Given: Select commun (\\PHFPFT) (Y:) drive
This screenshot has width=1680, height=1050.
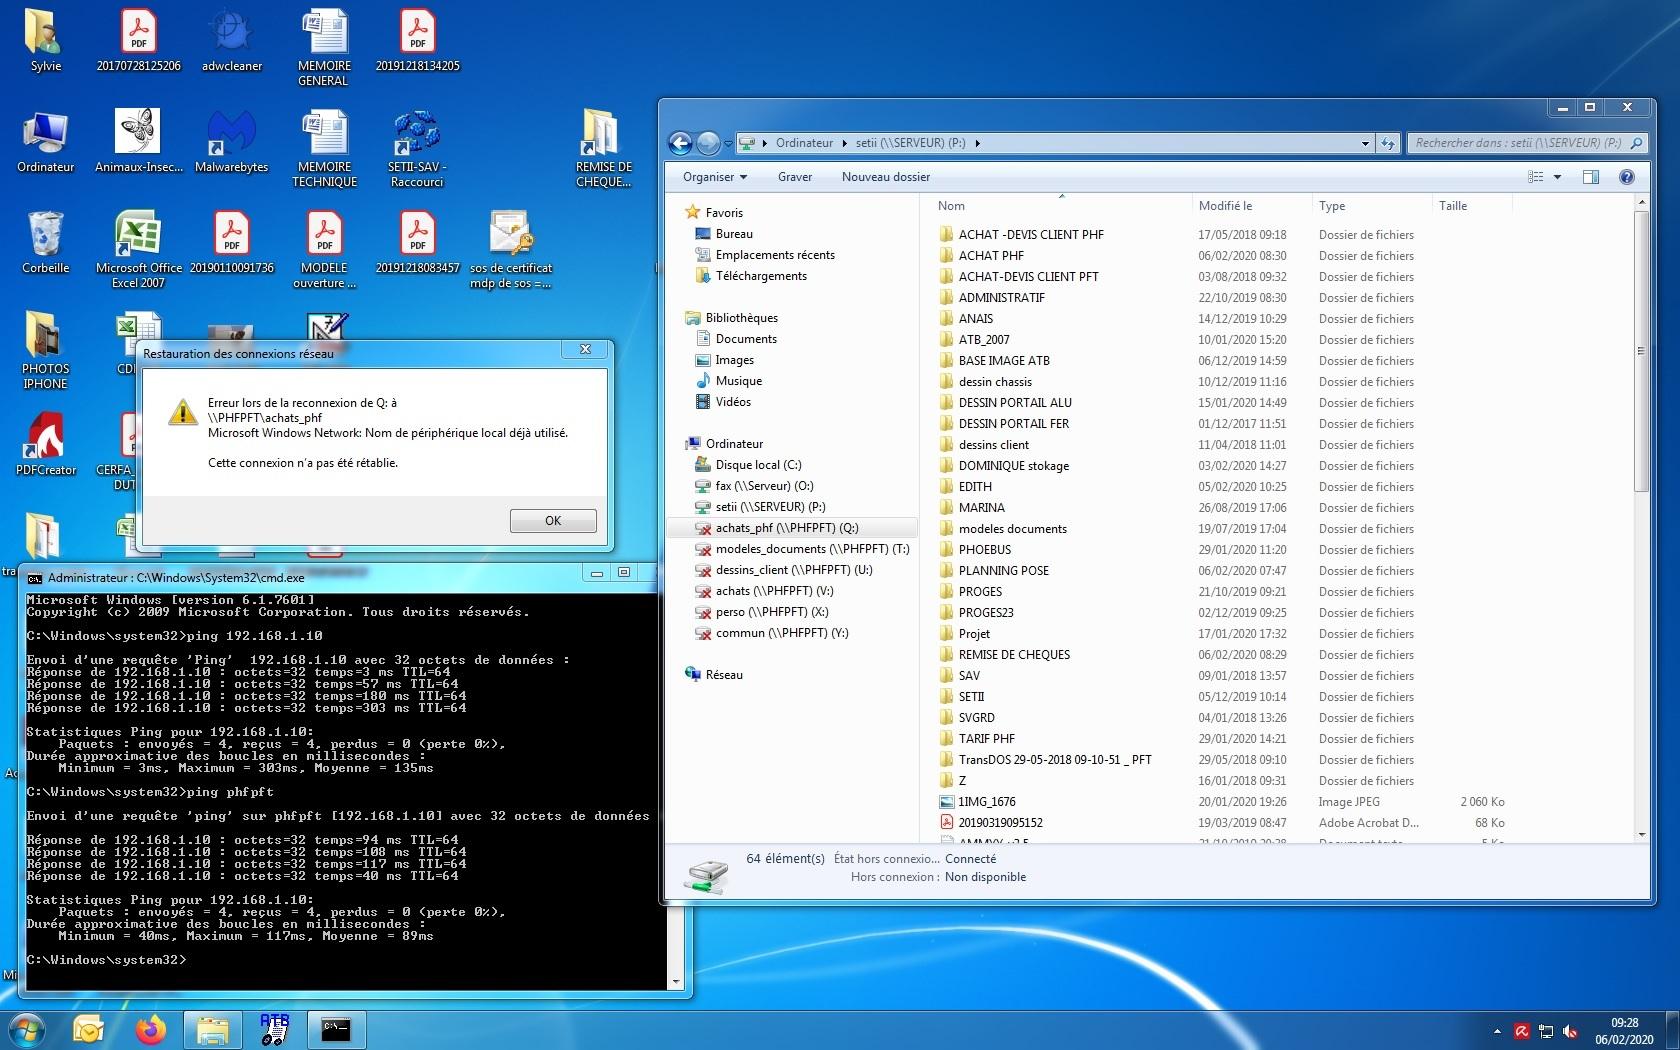Looking at the screenshot, I should point(781,633).
